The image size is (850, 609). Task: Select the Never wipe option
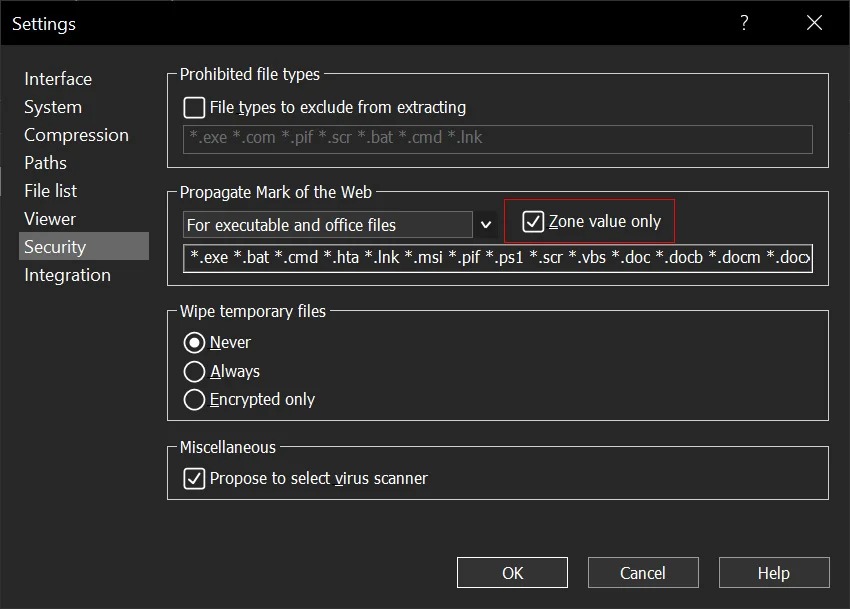pos(194,343)
